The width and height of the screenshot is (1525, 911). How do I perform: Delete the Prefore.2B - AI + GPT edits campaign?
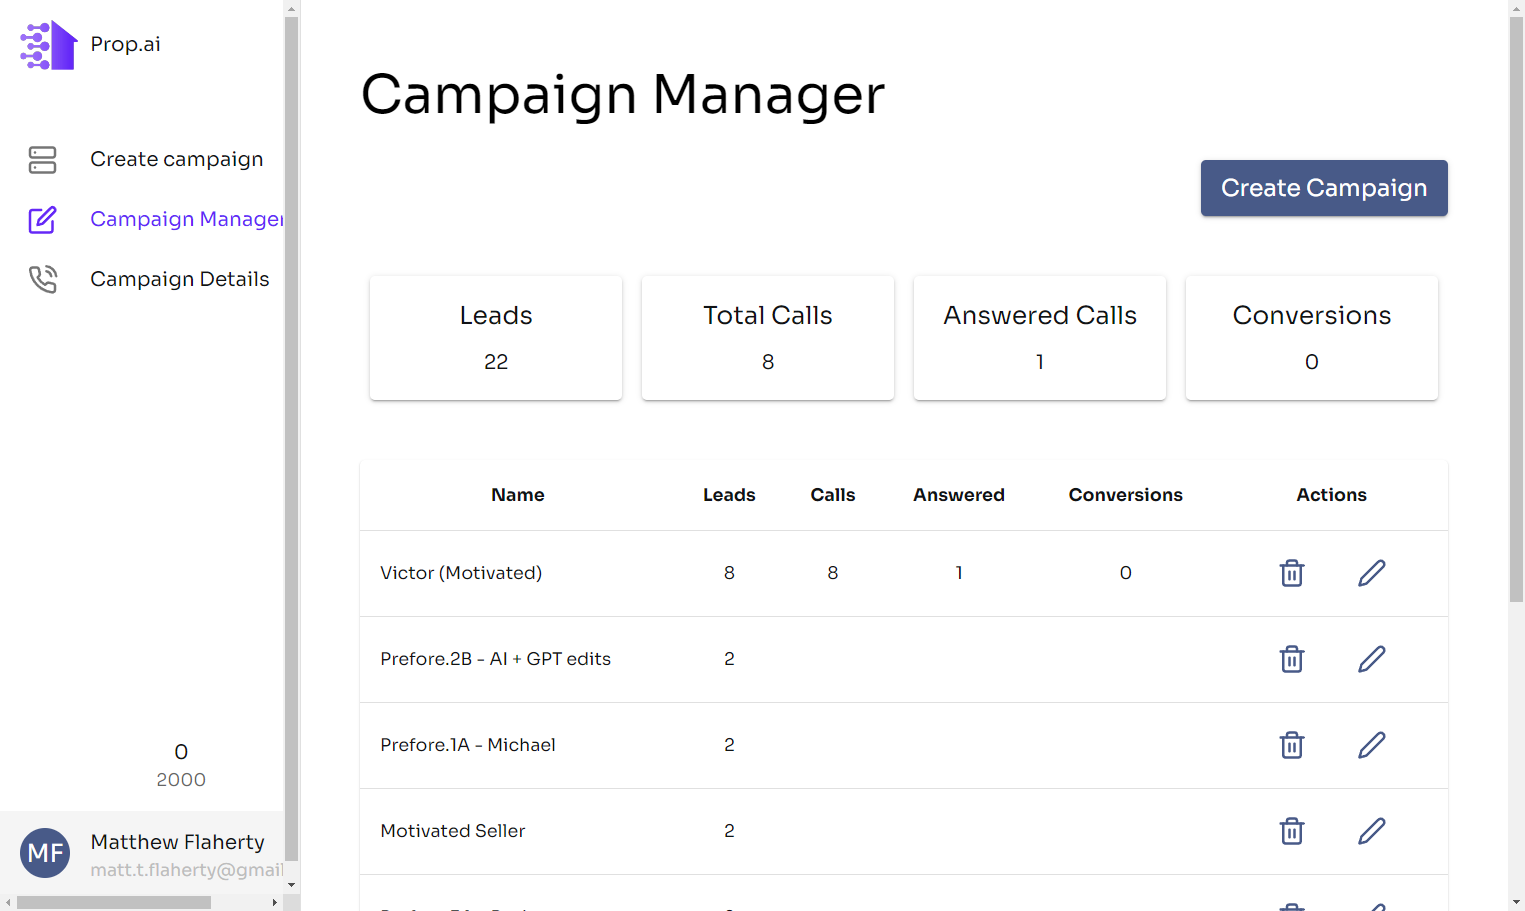click(x=1292, y=659)
